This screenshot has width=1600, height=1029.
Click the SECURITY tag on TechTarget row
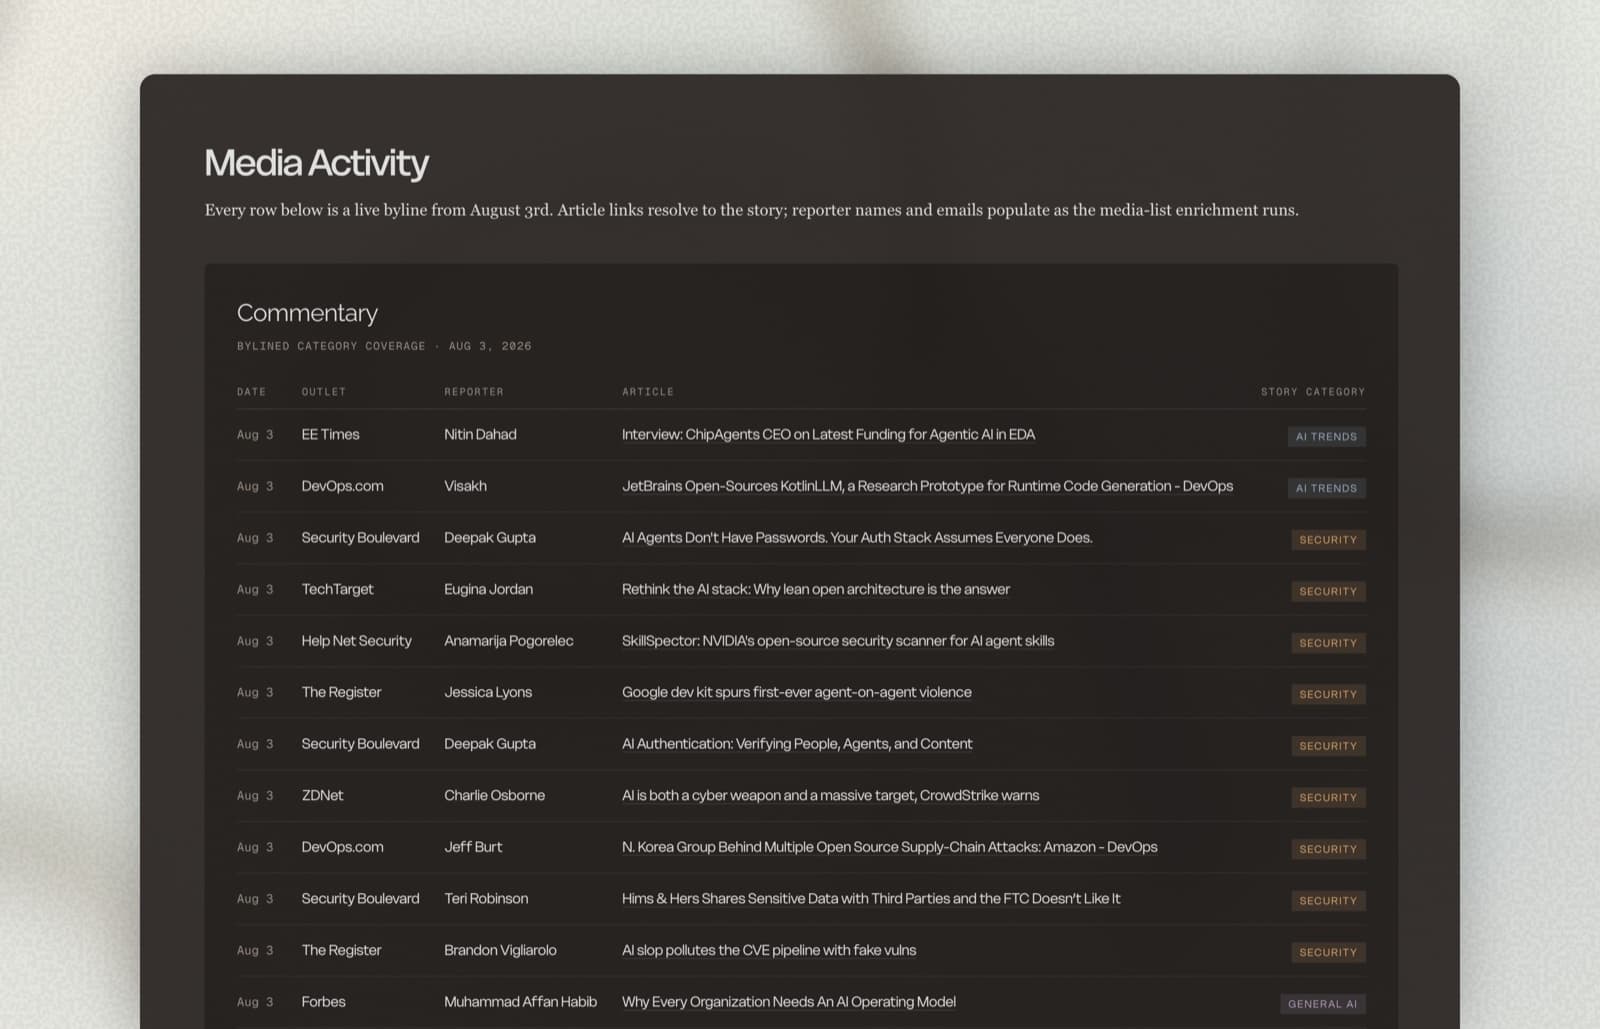tap(1328, 592)
